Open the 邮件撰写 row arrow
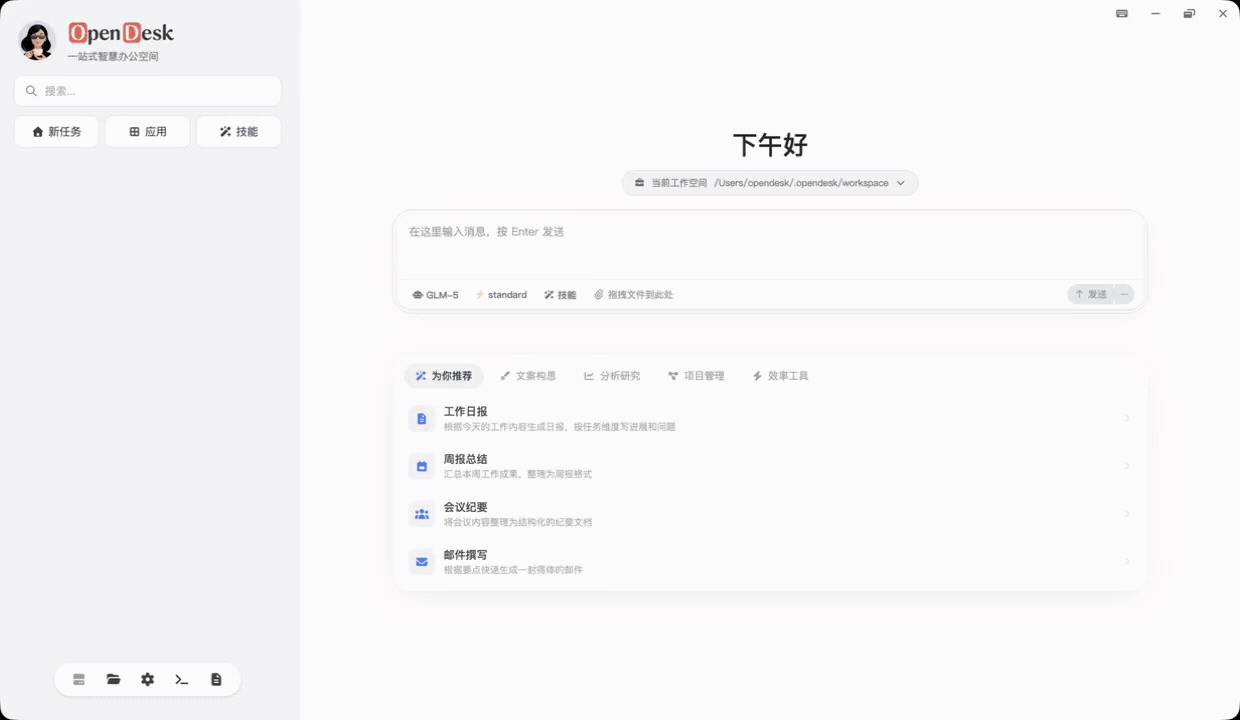1240x720 pixels. coord(1127,562)
